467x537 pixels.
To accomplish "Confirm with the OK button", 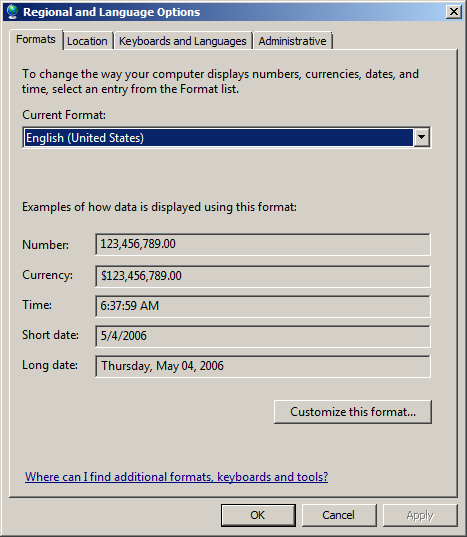I will click(x=258, y=515).
